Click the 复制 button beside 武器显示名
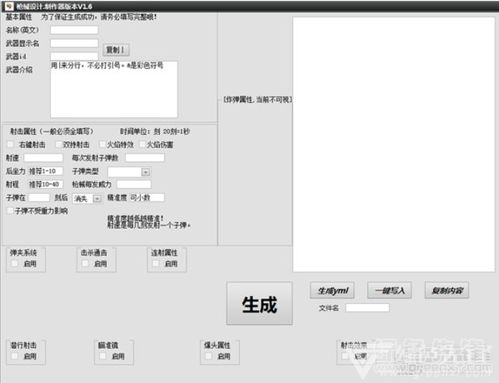The image size is (499, 383). tap(116, 50)
